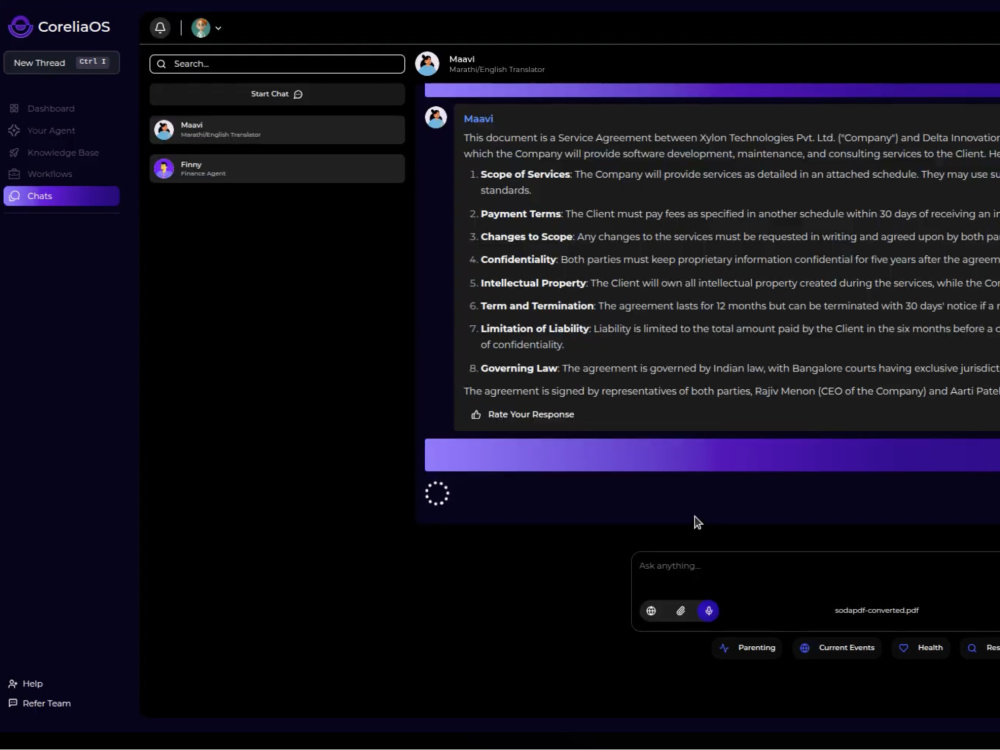The image size is (1000, 750).
Task: Click the sodapdf-converted.pdf attachment
Action: pyautogui.click(x=876, y=610)
